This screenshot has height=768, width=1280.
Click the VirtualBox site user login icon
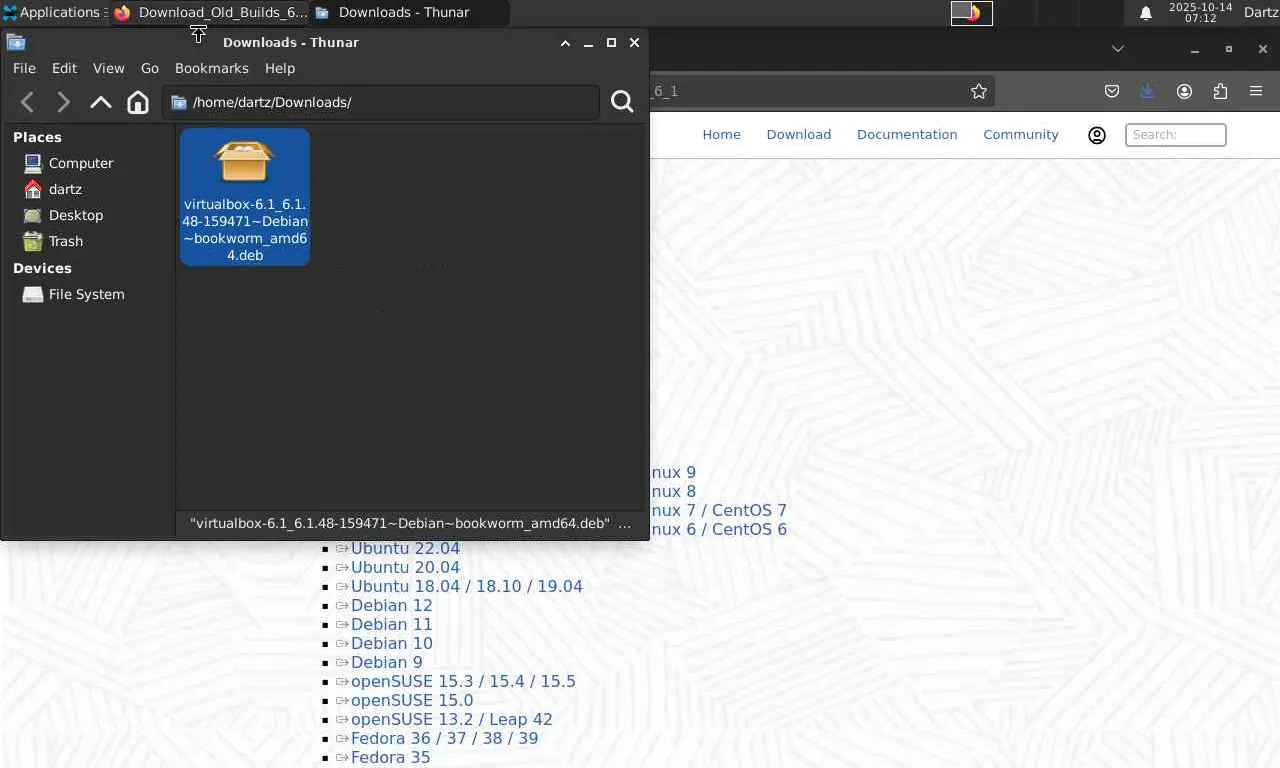(x=1097, y=135)
